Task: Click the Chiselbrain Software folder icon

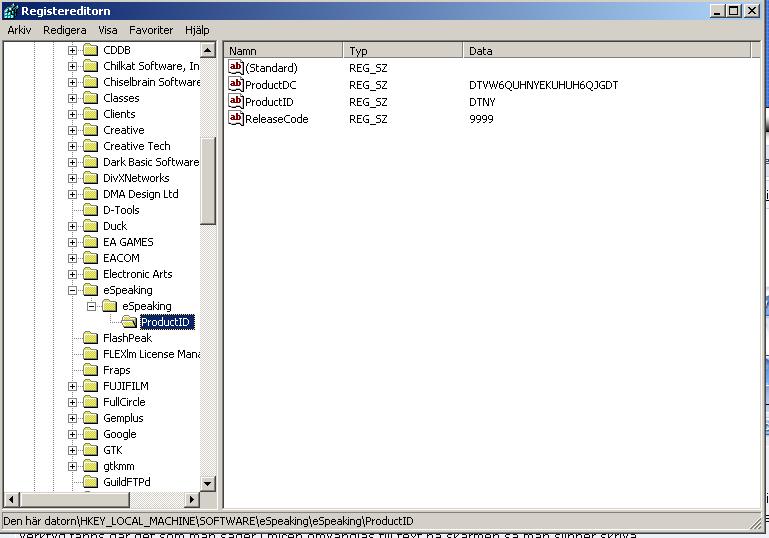Action: pos(90,81)
